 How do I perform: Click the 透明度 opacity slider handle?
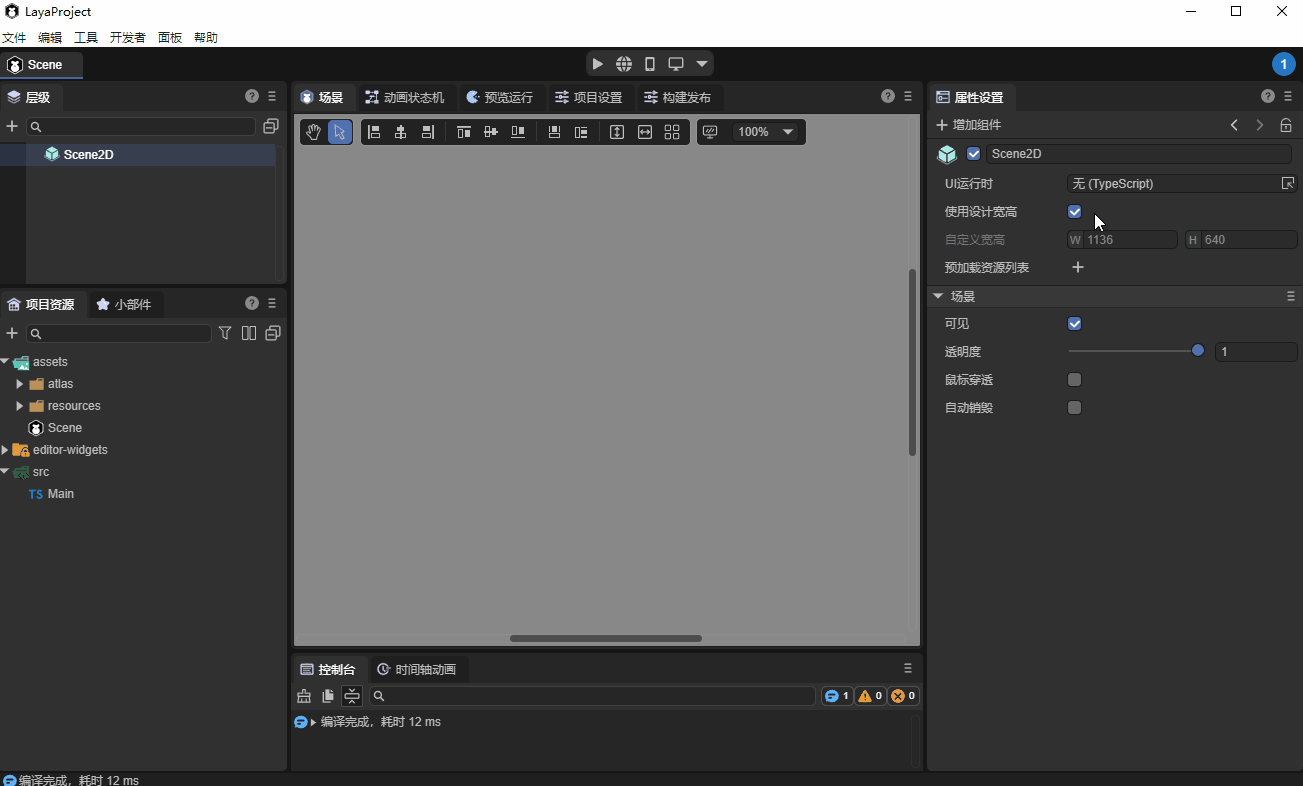[1198, 351]
